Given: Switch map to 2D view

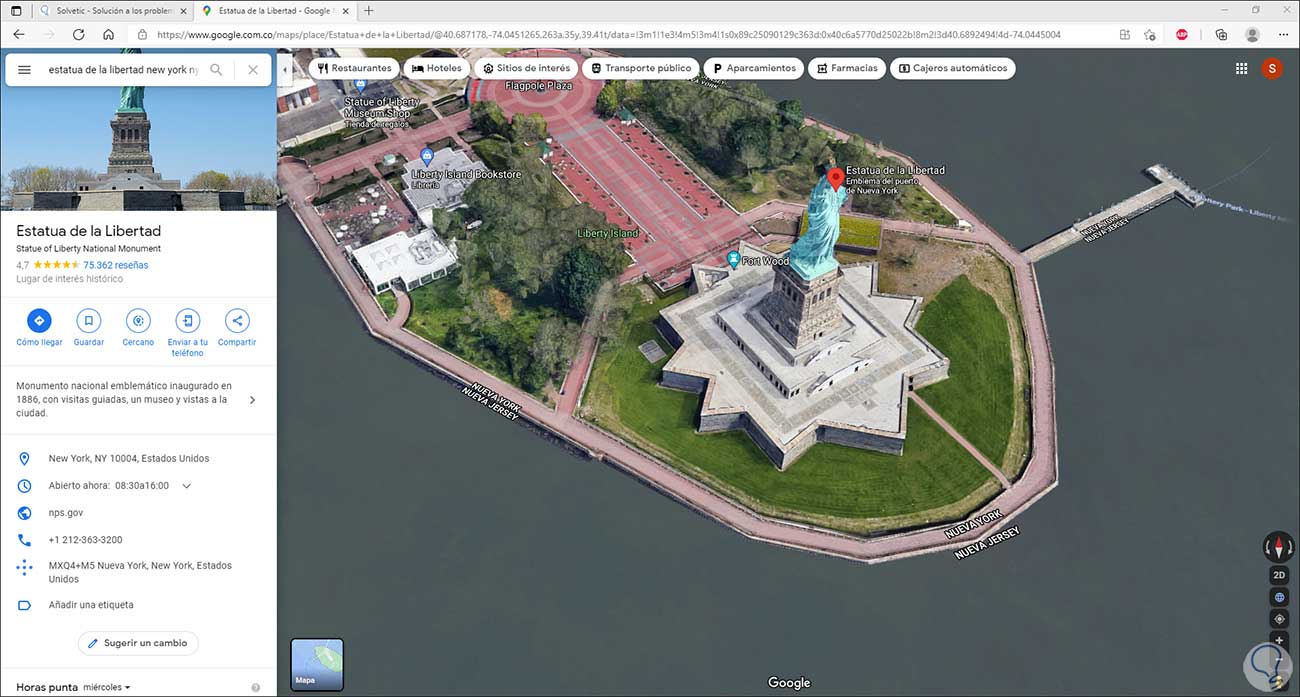Looking at the screenshot, I should tap(1279, 575).
